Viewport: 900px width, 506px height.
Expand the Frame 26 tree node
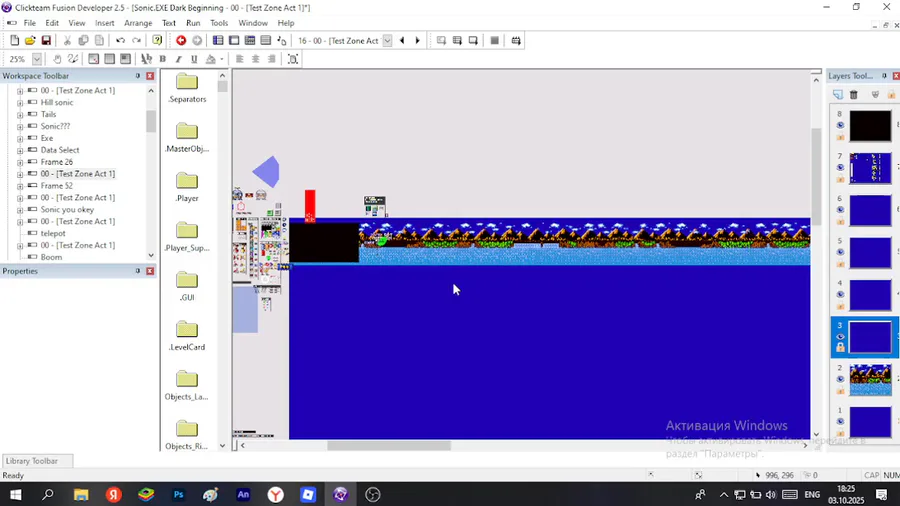[x=20, y=162]
